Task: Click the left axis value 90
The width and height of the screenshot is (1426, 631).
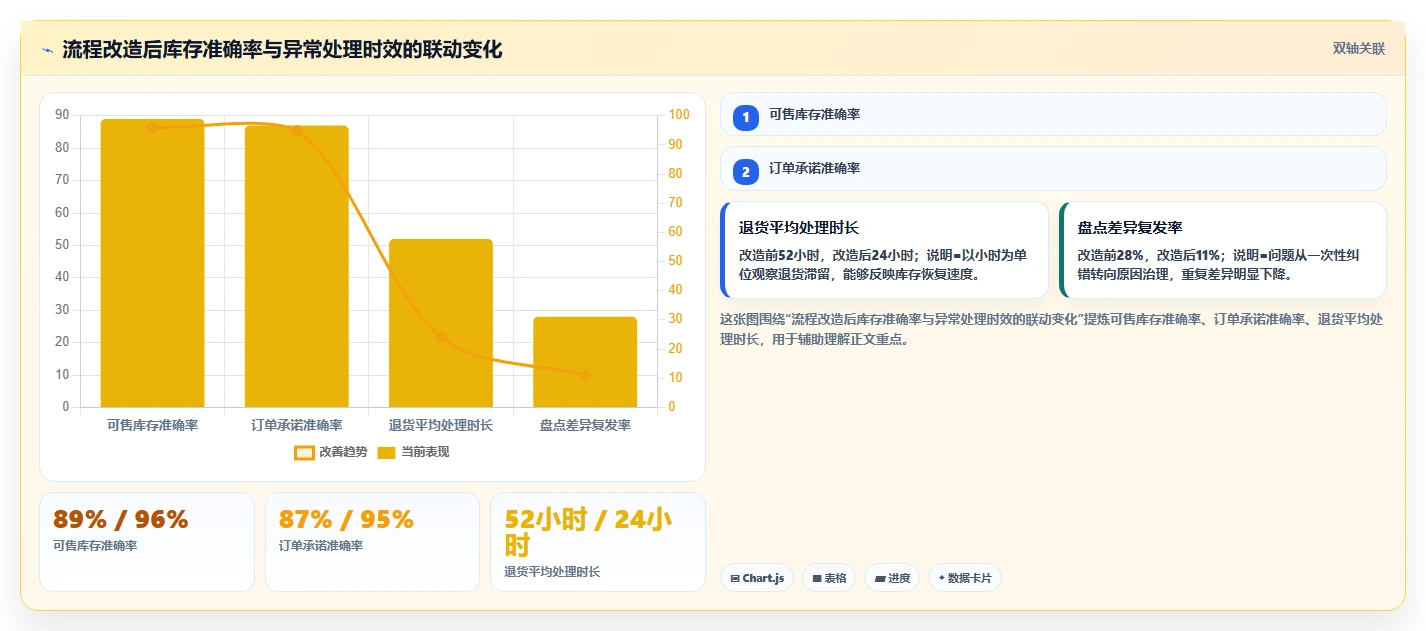Action: (62, 115)
